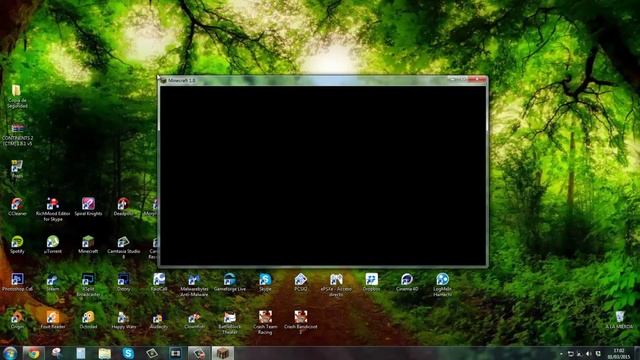This screenshot has width=640, height=360.
Task: Select the Recycle Bin desktop icon
Action: pos(620,320)
